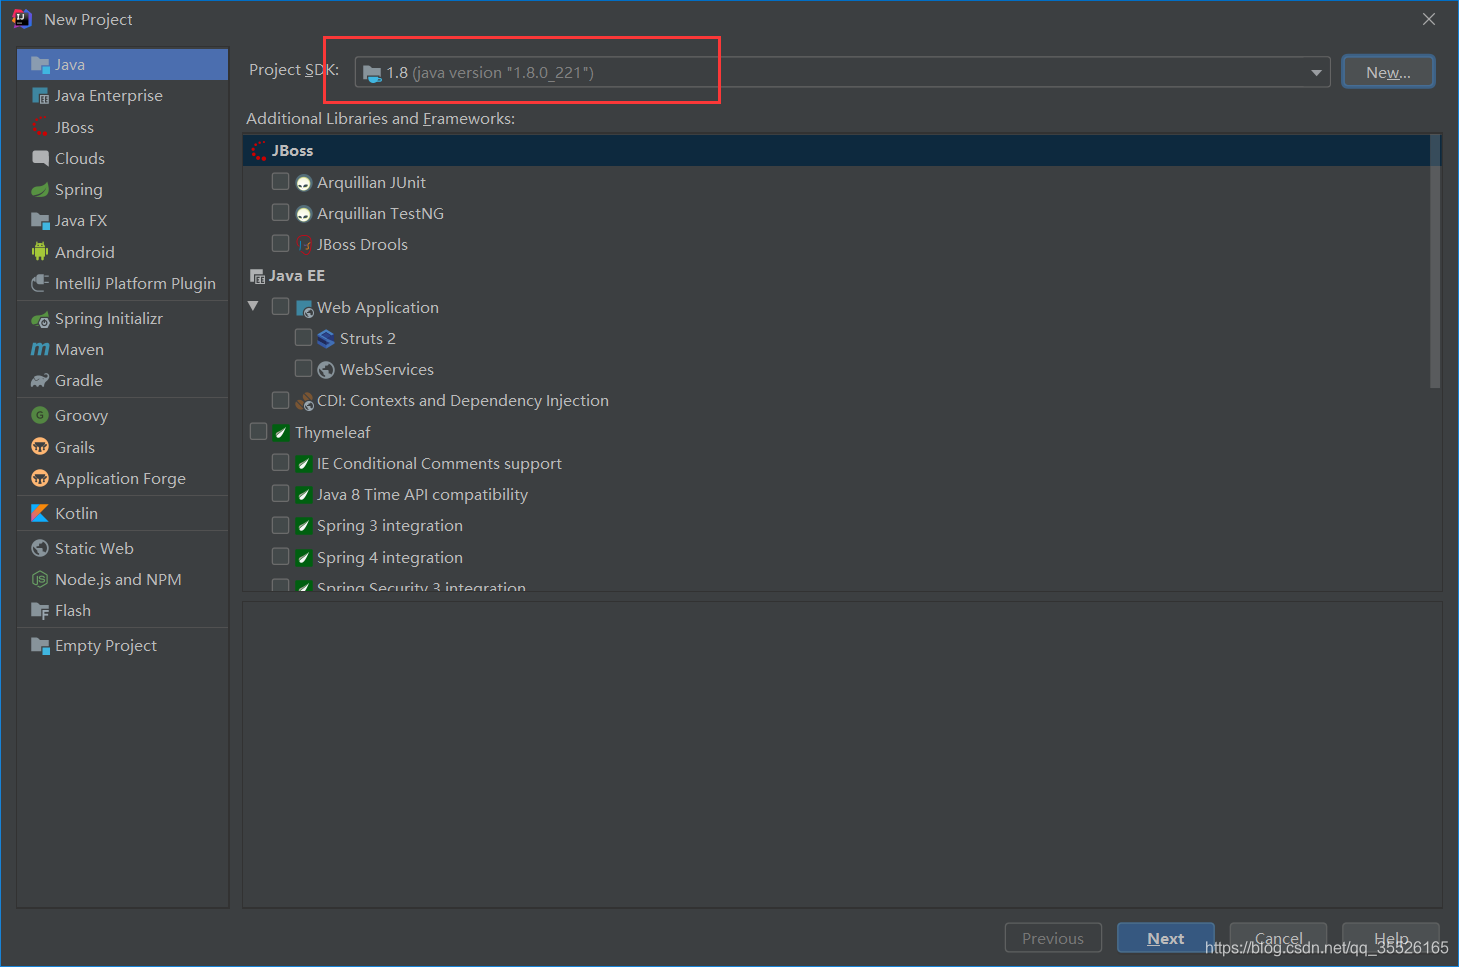Click the JBoss Drools icon
This screenshot has height=967, width=1459.
pyautogui.click(x=304, y=245)
